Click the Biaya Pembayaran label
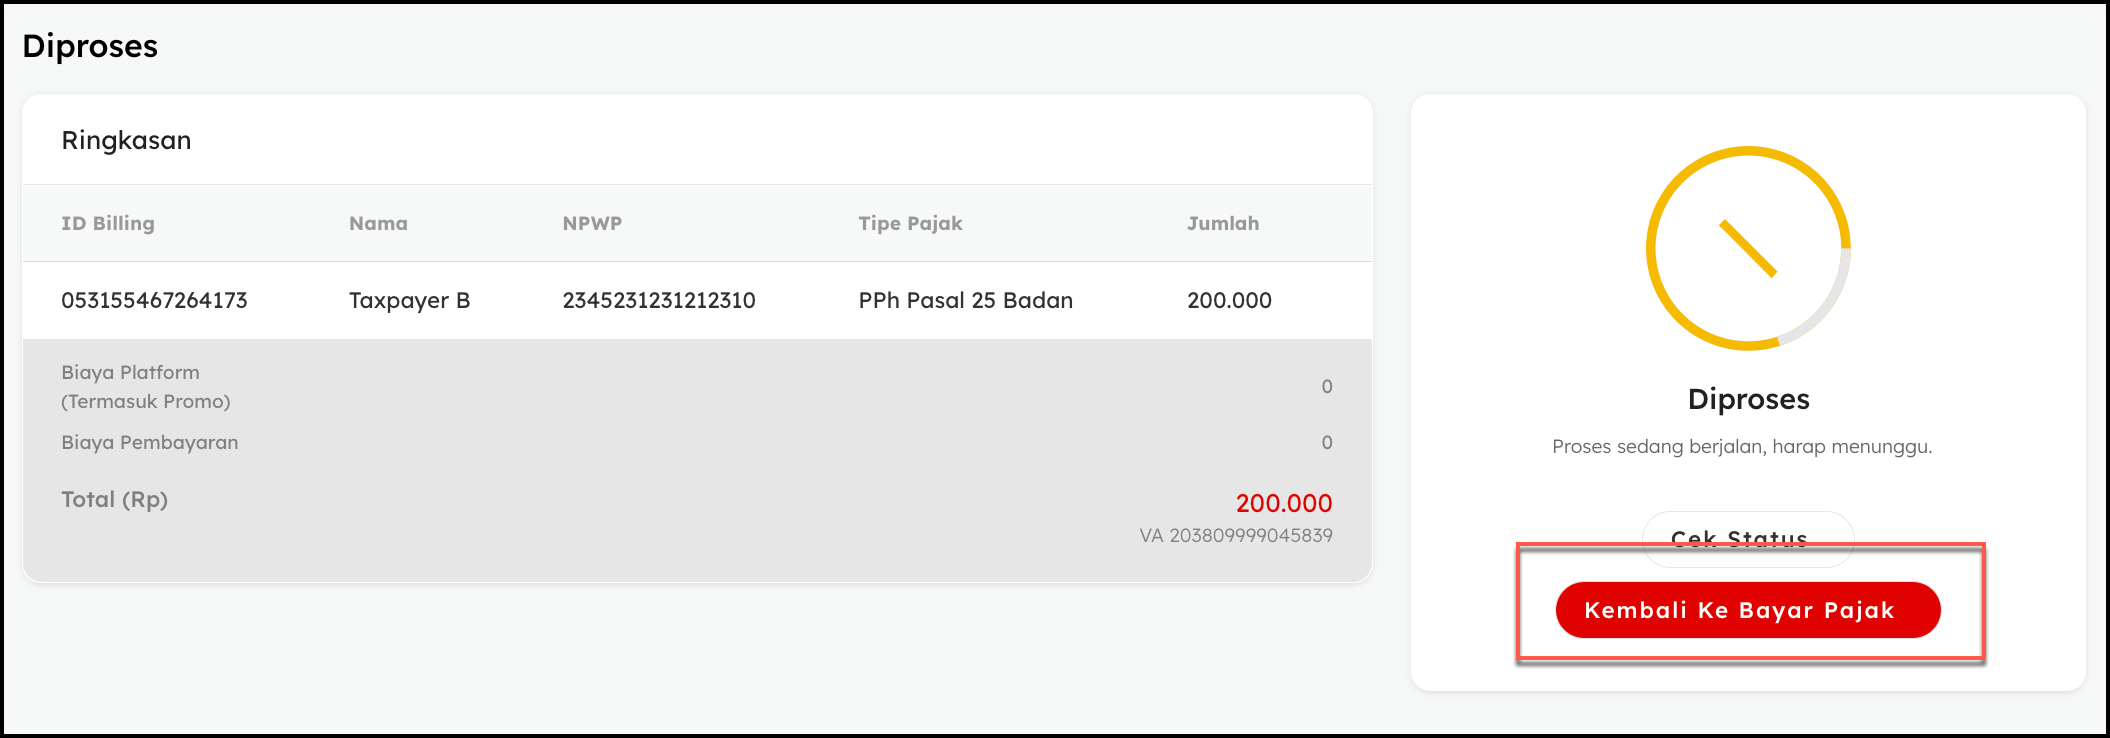2110x738 pixels. tap(149, 442)
